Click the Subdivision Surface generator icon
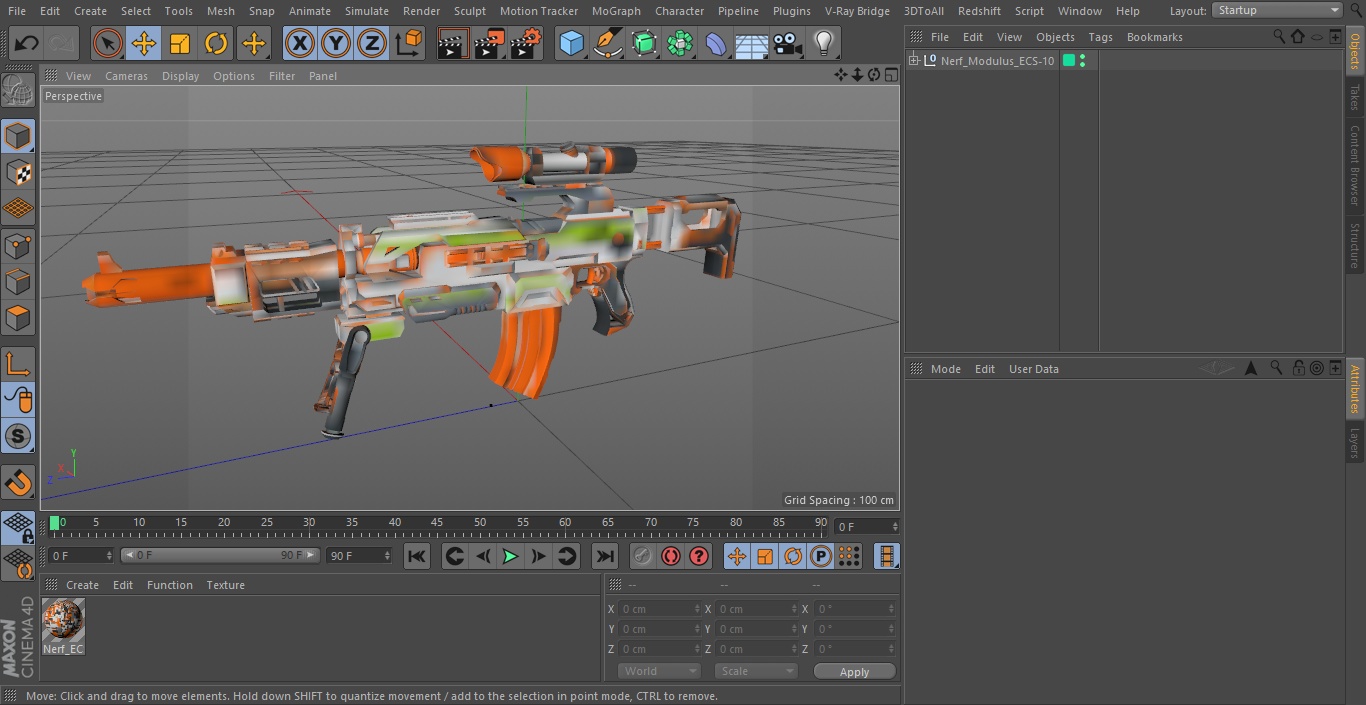This screenshot has width=1366, height=705. (644, 43)
